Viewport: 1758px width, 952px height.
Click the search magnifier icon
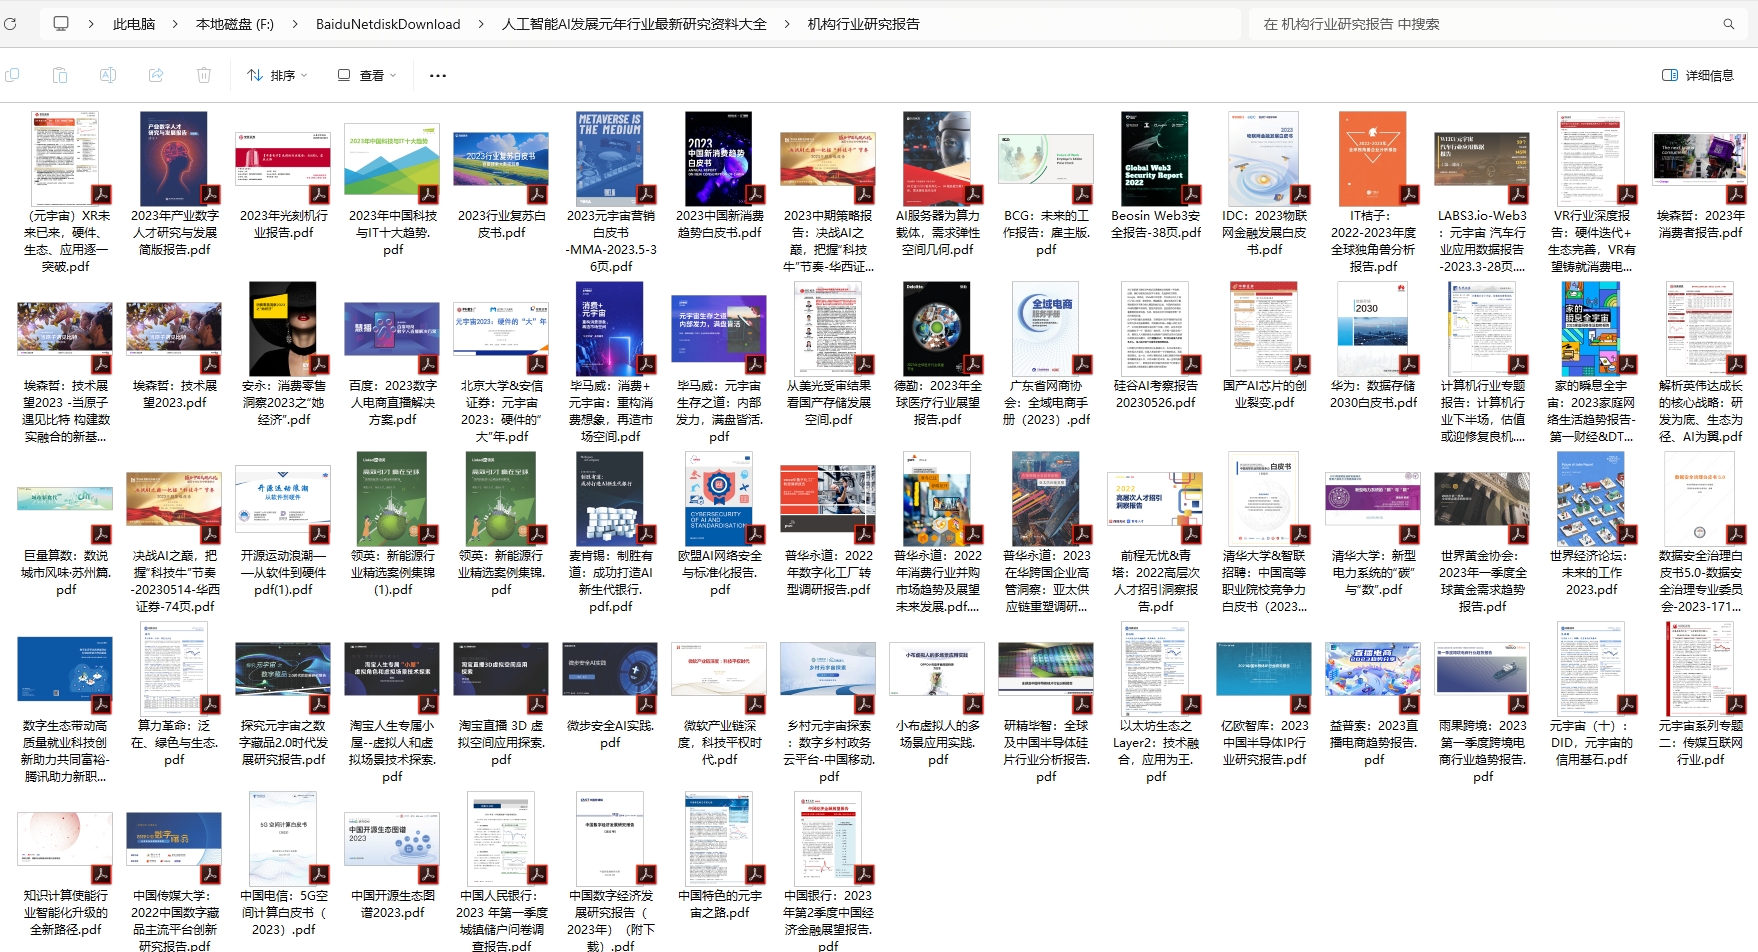coord(1728,24)
